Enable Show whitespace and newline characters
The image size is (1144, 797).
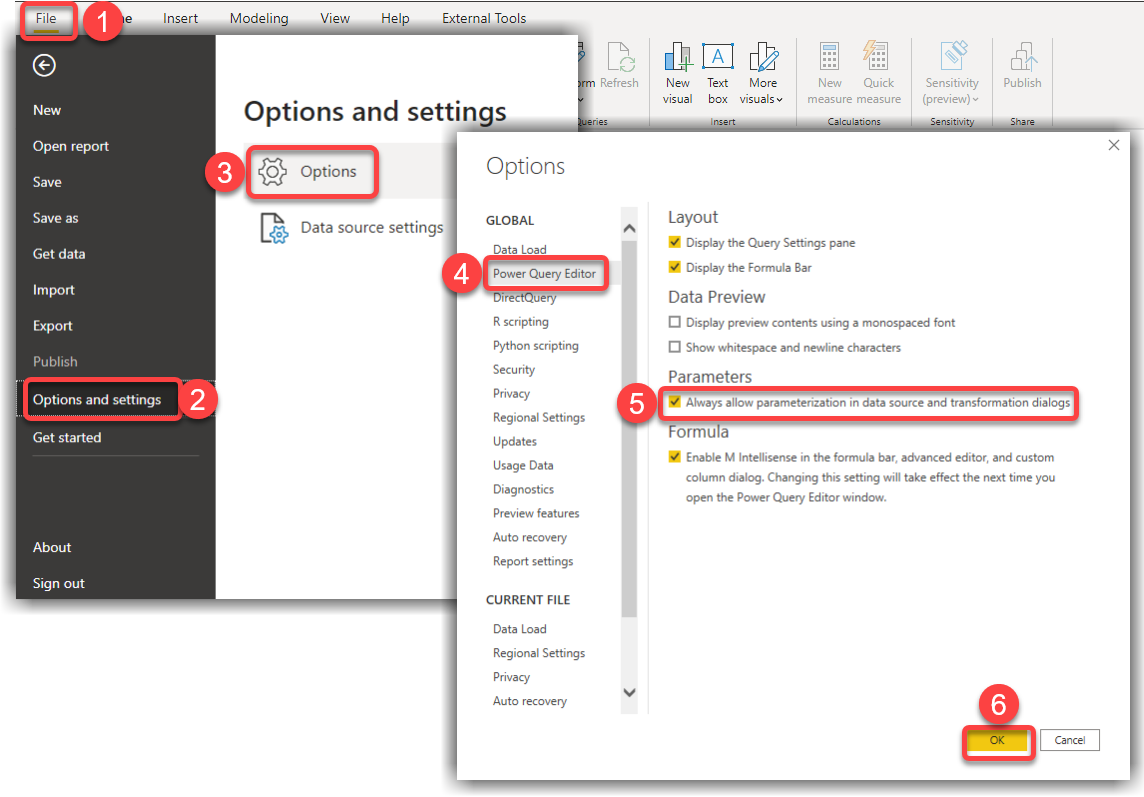click(675, 347)
